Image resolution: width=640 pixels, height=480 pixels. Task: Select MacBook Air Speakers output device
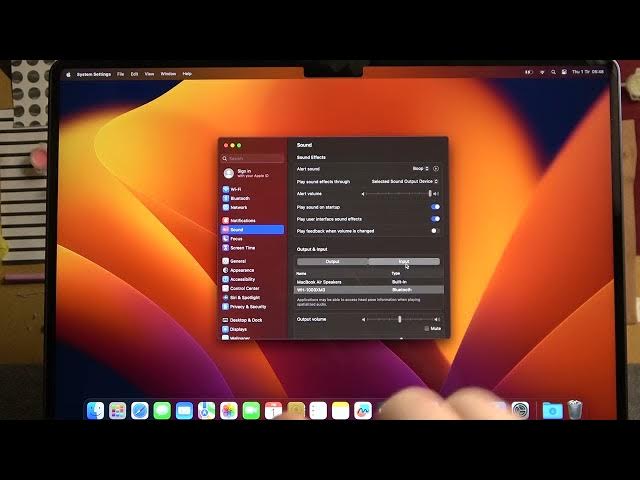pos(369,282)
